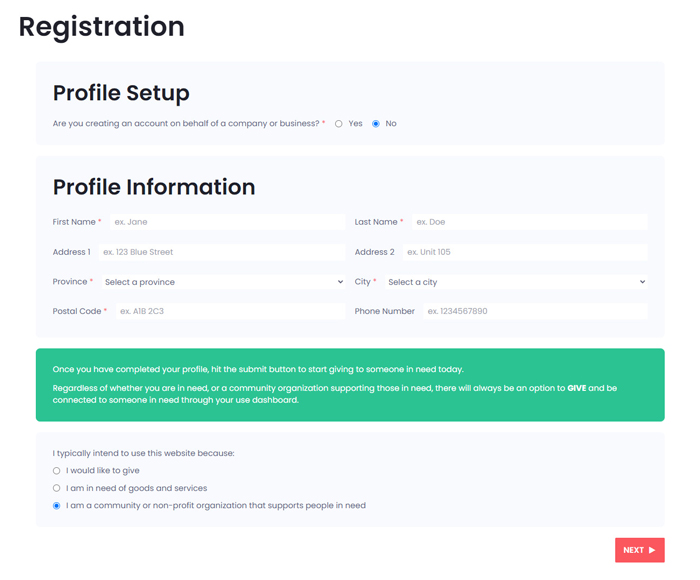Select "I am in need of goods" option
The width and height of the screenshot is (700, 580).
click(56, 488)
